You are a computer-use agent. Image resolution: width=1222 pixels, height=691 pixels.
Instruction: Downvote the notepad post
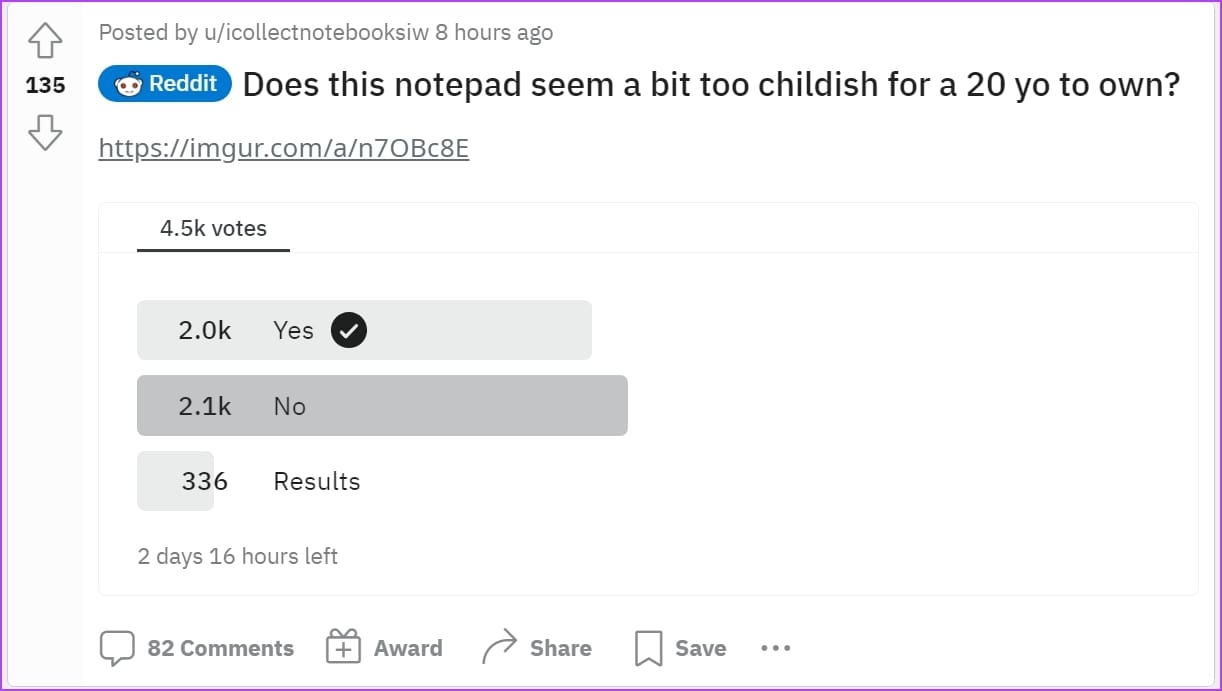click(45, 131)
